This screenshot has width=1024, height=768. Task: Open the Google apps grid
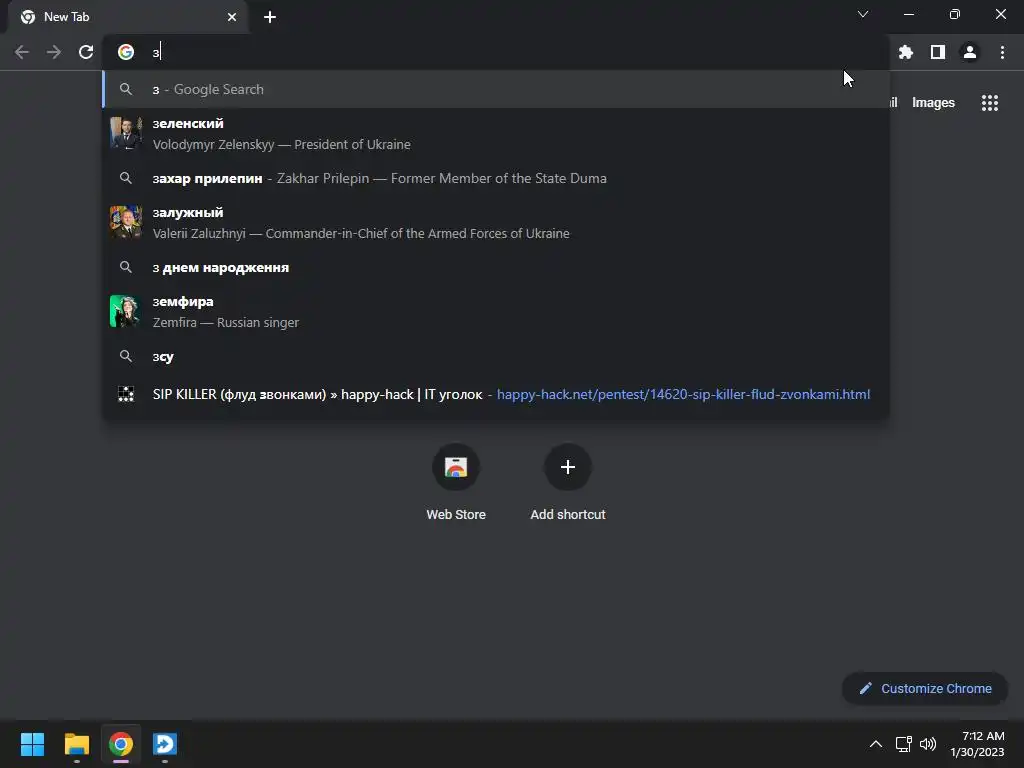[990, 103]
